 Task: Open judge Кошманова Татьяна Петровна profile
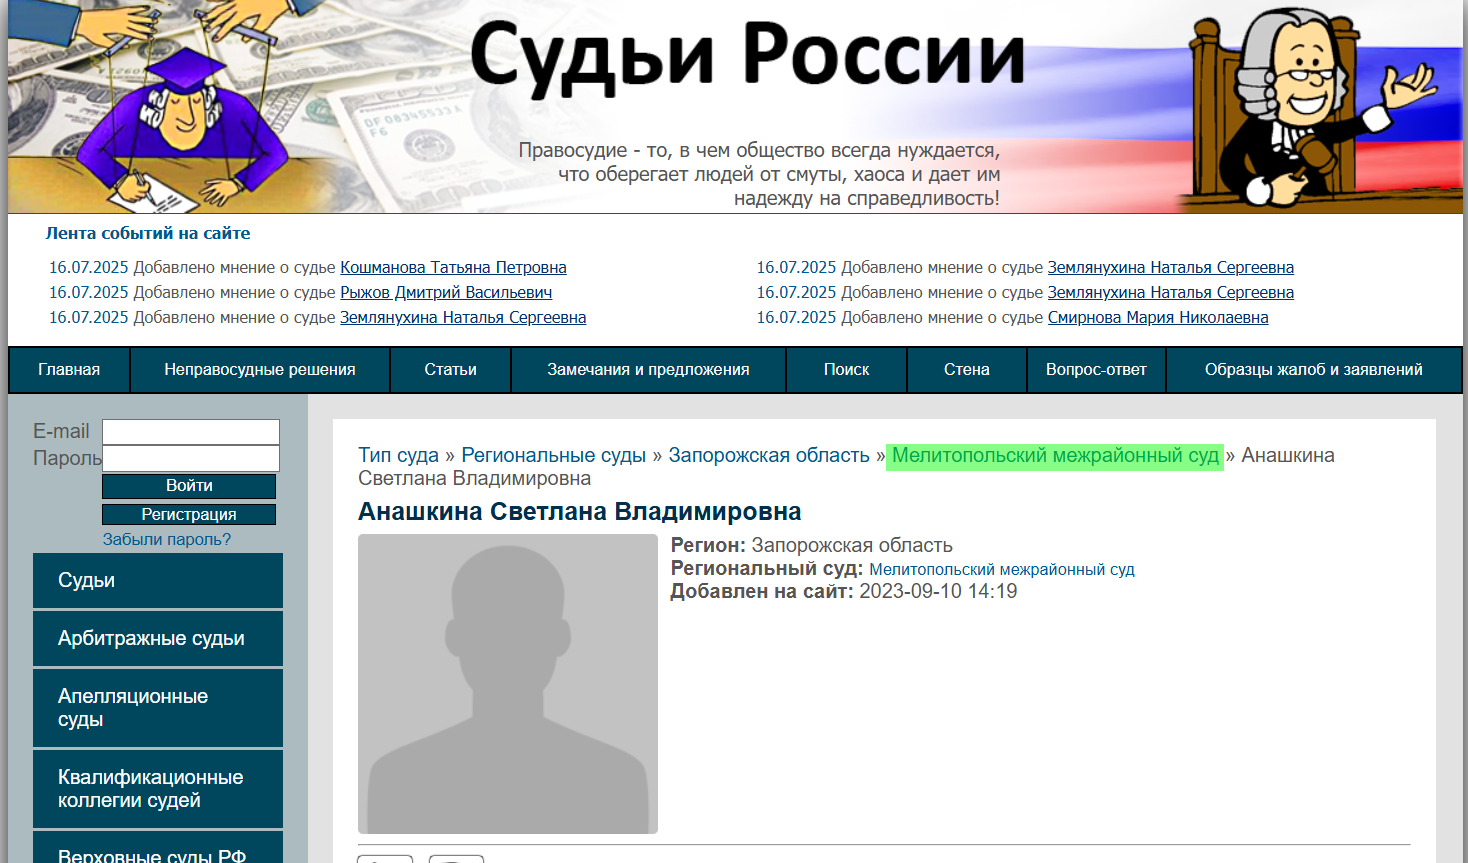pyautogui.click(x=453, y=267)
